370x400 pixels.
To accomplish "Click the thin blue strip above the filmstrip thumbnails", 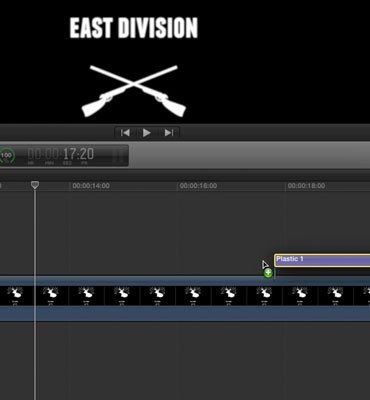I will tap(185, 281).
